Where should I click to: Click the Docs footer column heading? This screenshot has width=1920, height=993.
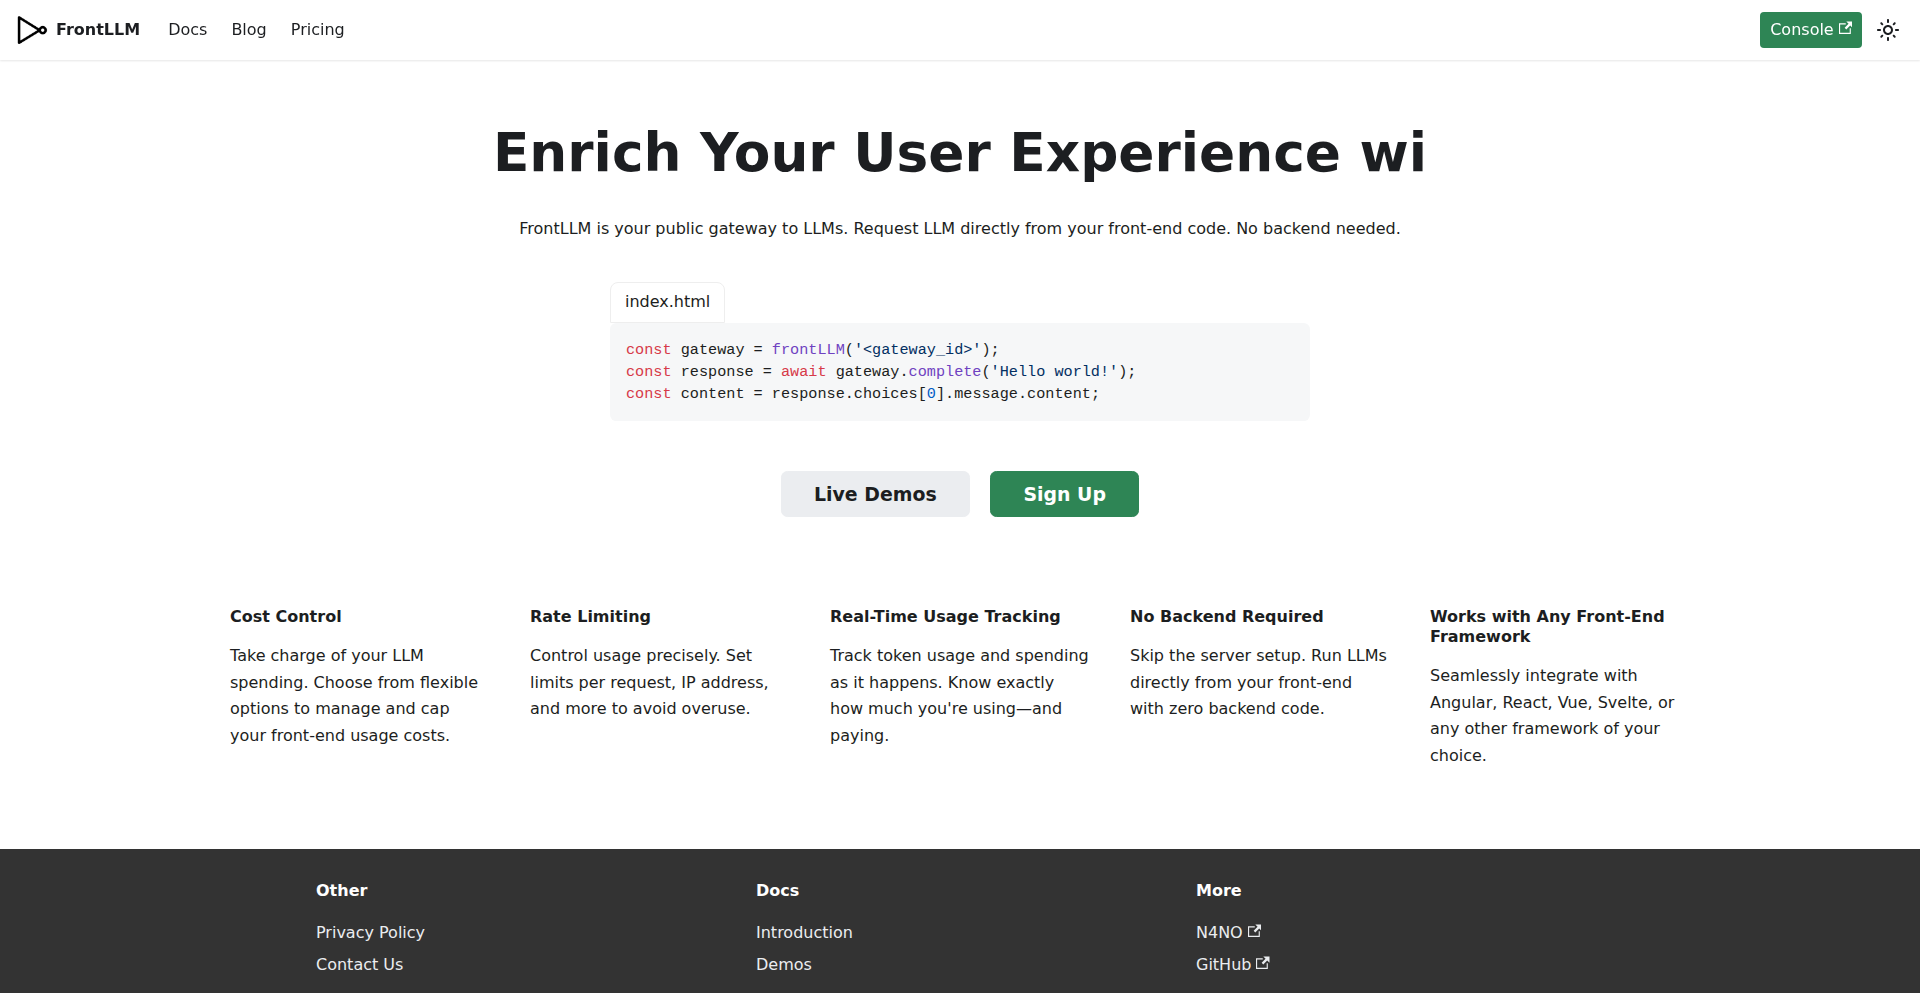(x=777, y=890)
